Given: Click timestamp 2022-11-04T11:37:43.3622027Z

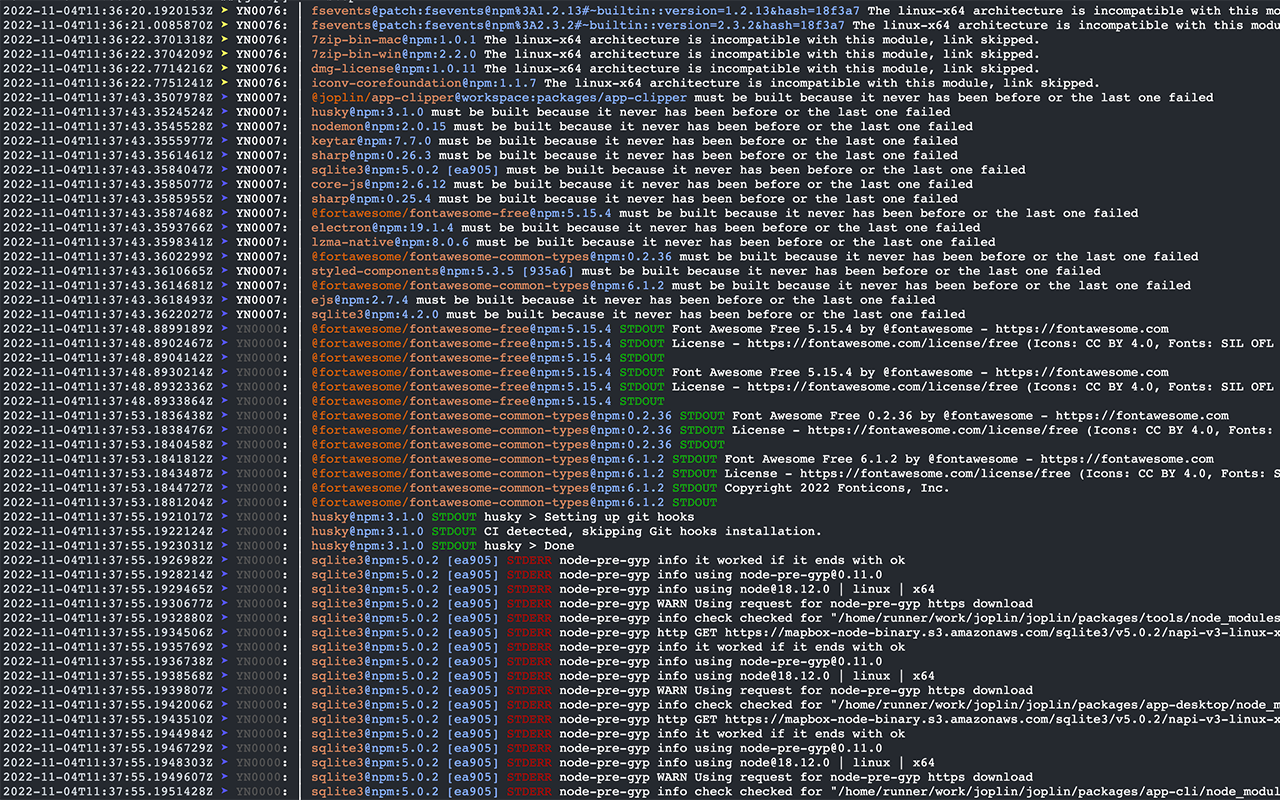Looking at the screenshot, I should point(108,314).
